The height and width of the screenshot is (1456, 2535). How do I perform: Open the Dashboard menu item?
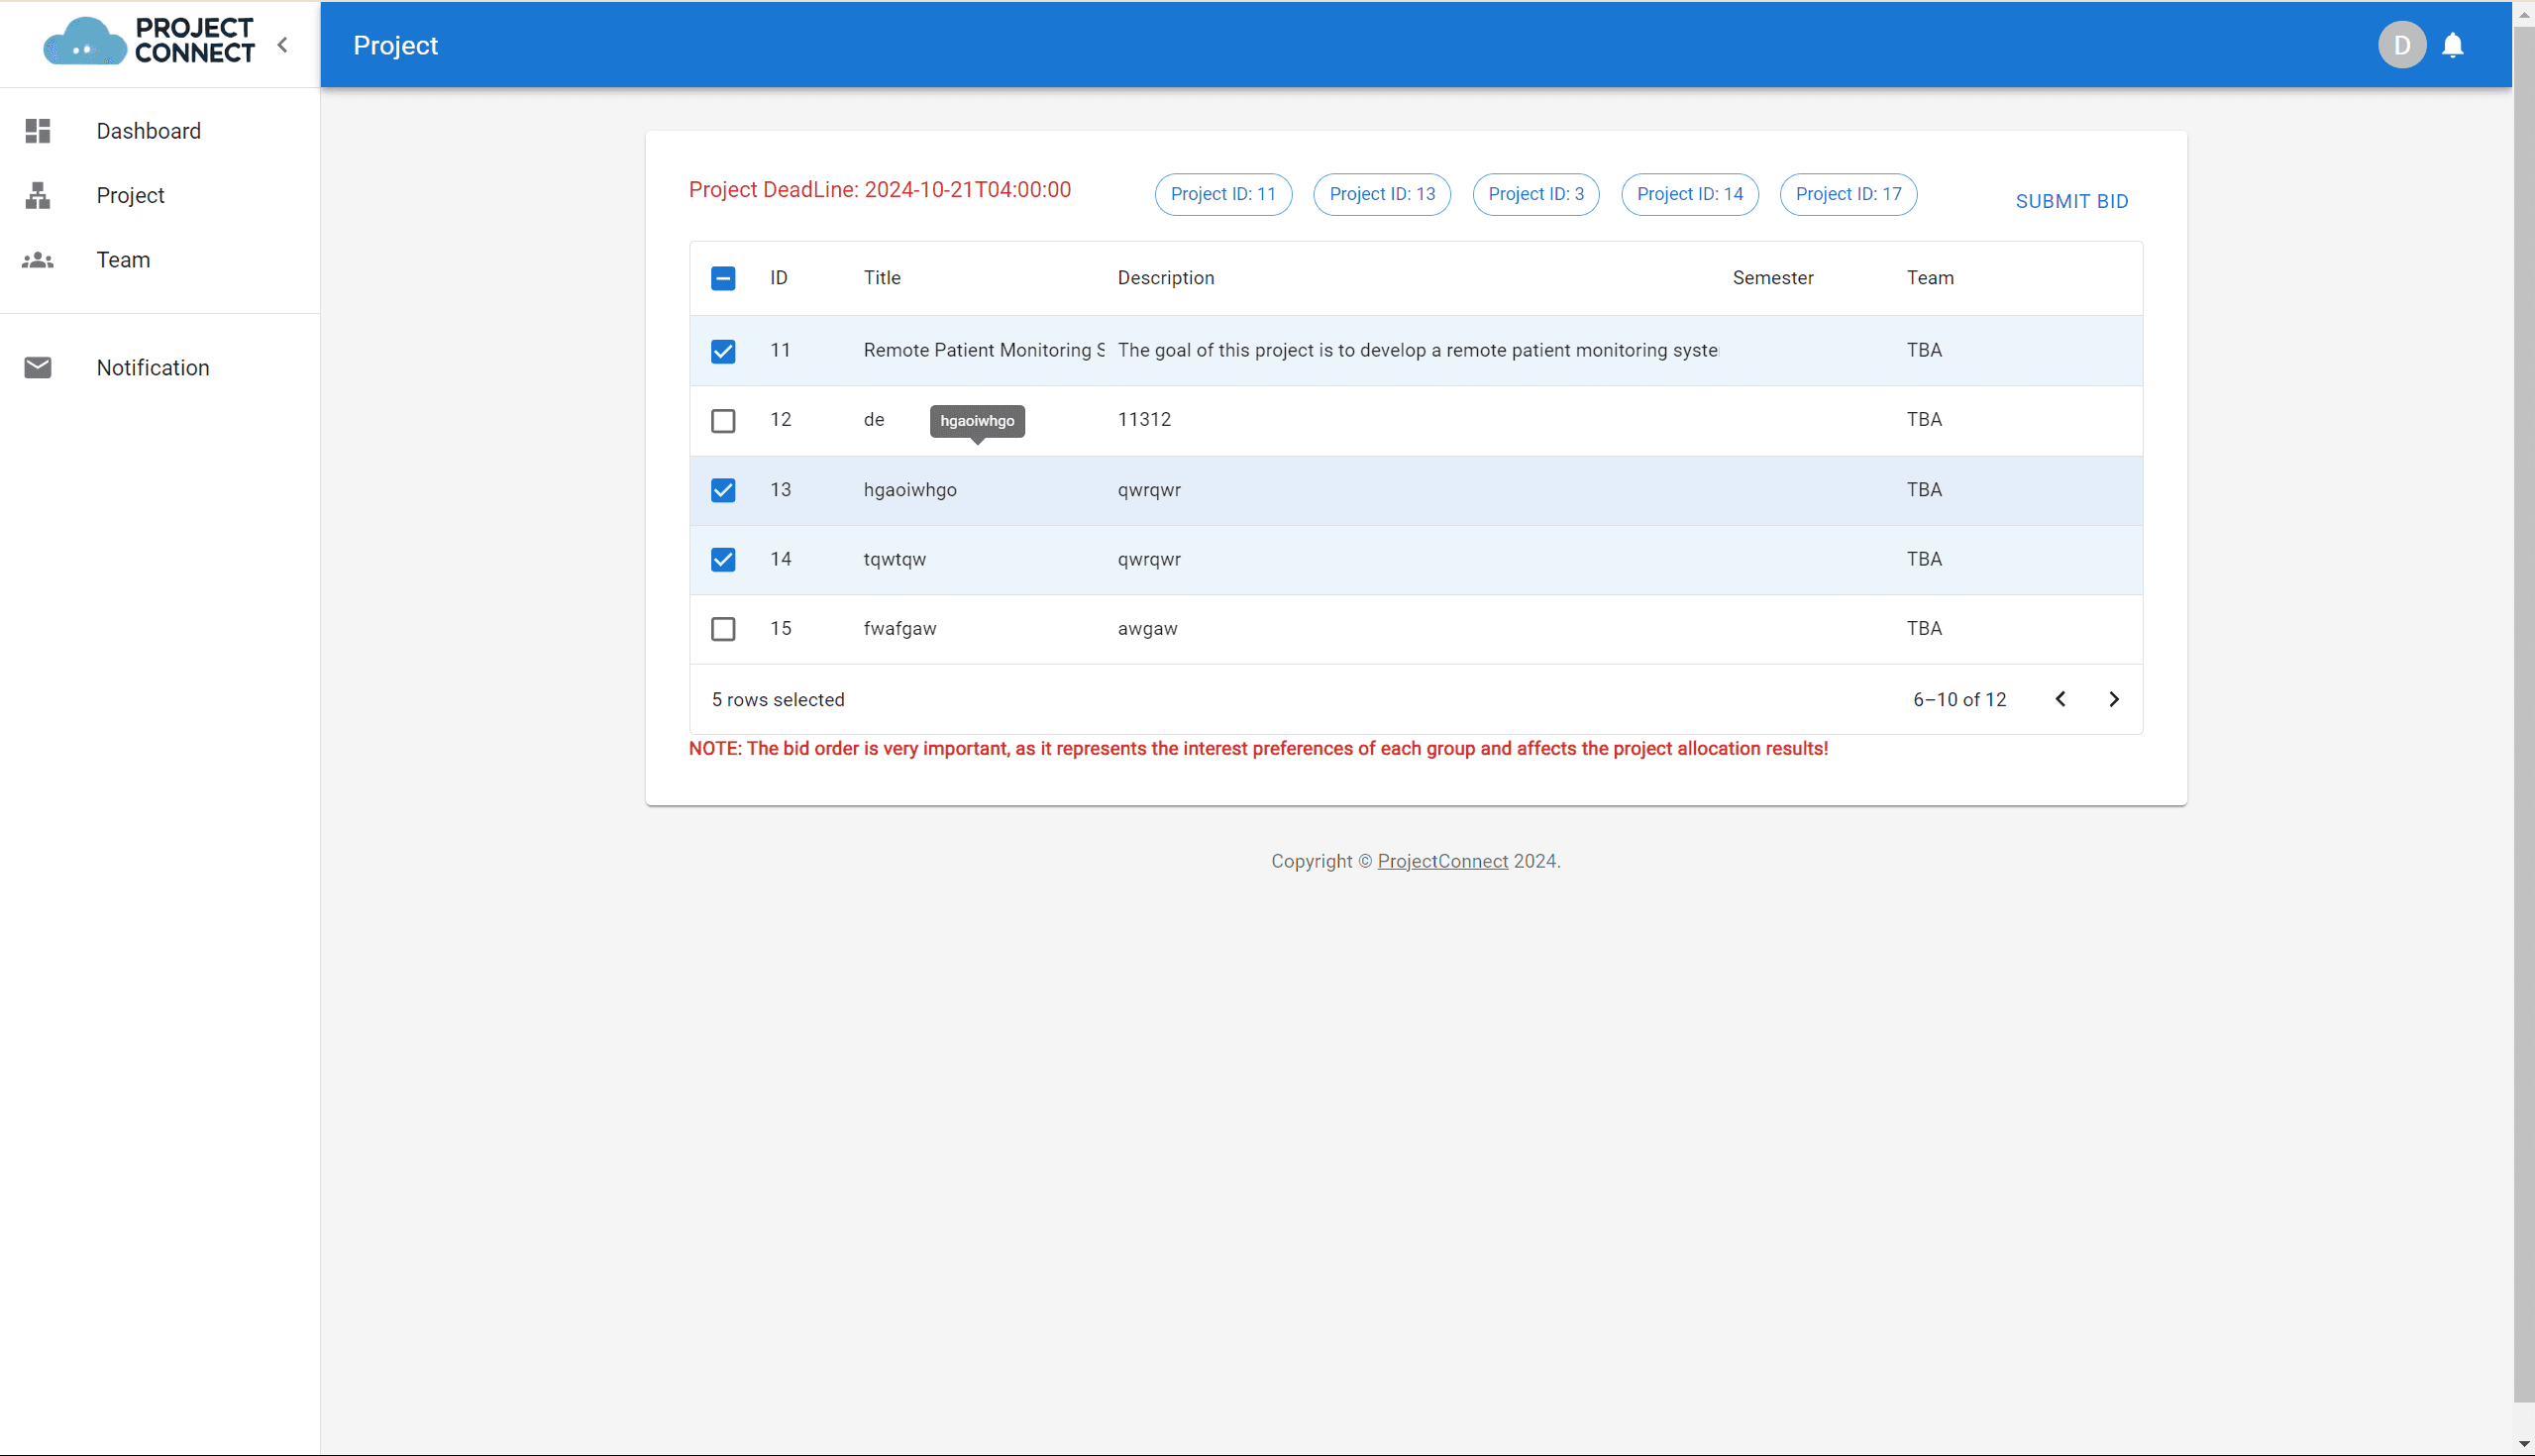pos(148,131)
